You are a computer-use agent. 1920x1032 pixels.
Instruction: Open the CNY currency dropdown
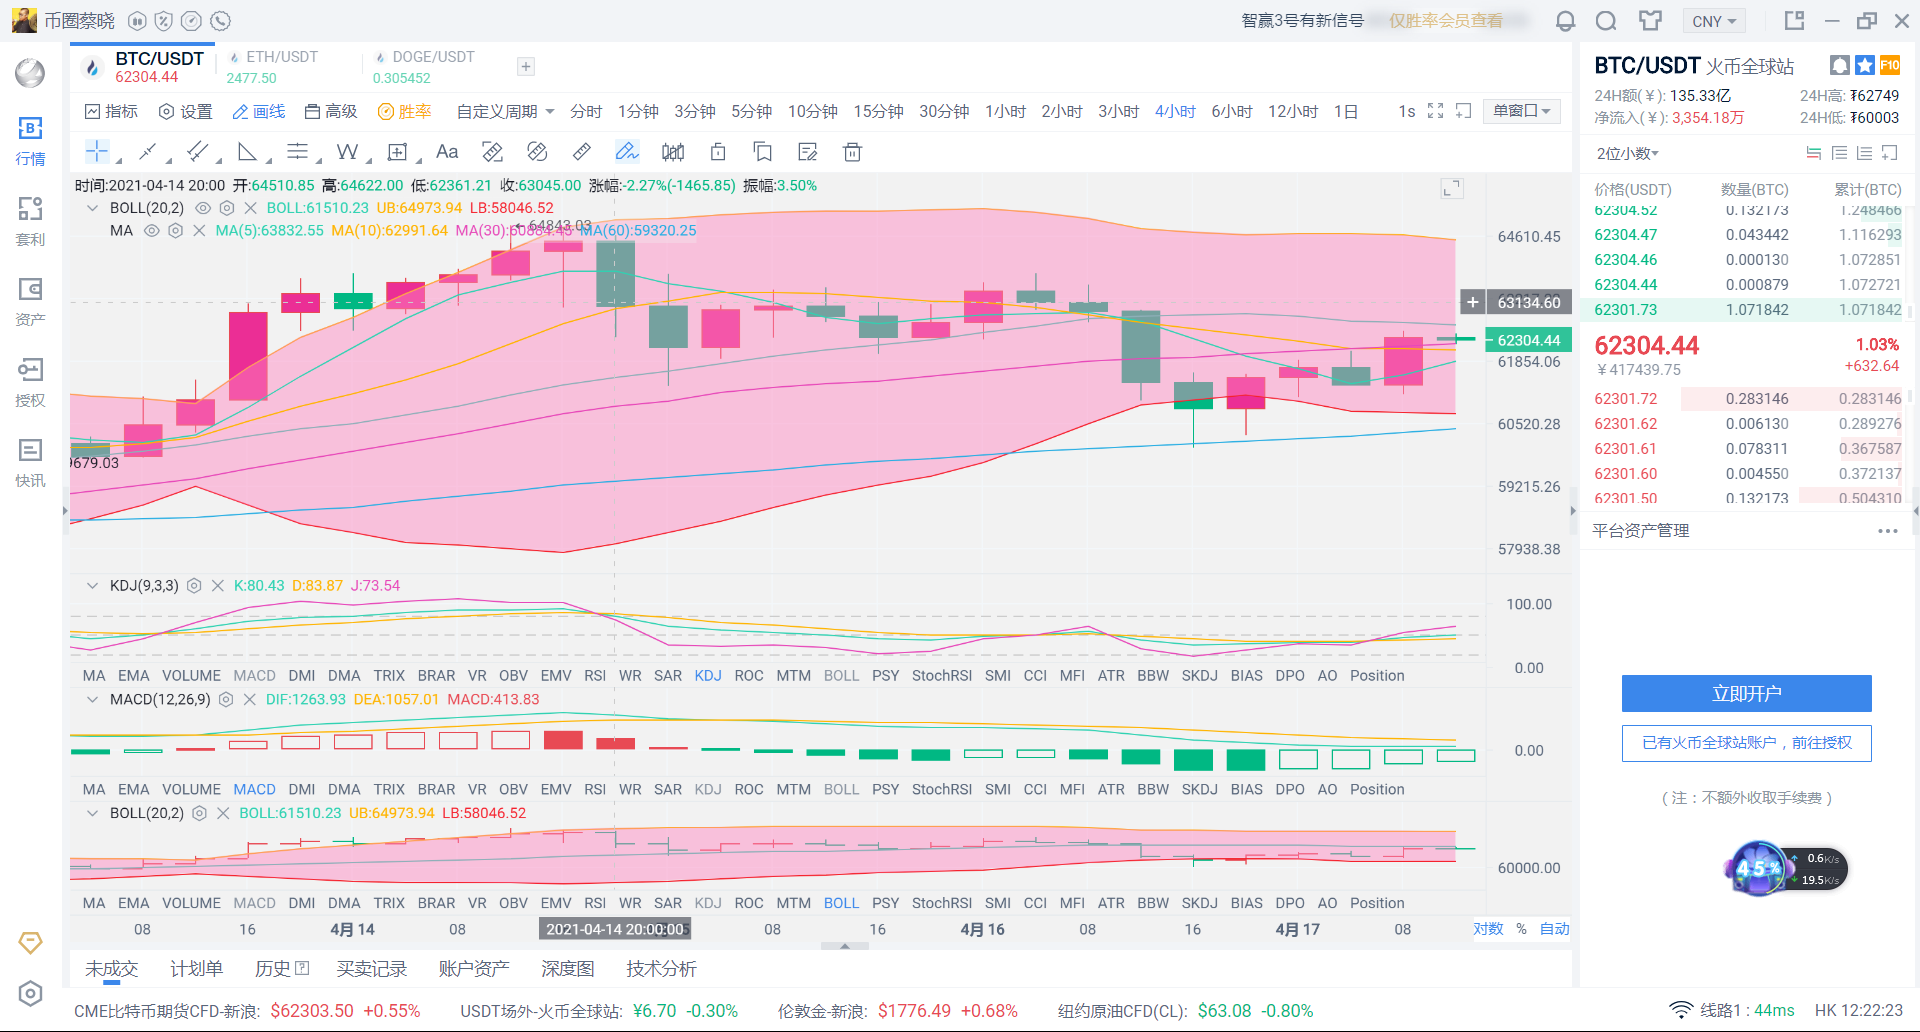[x=1714, y=21]
